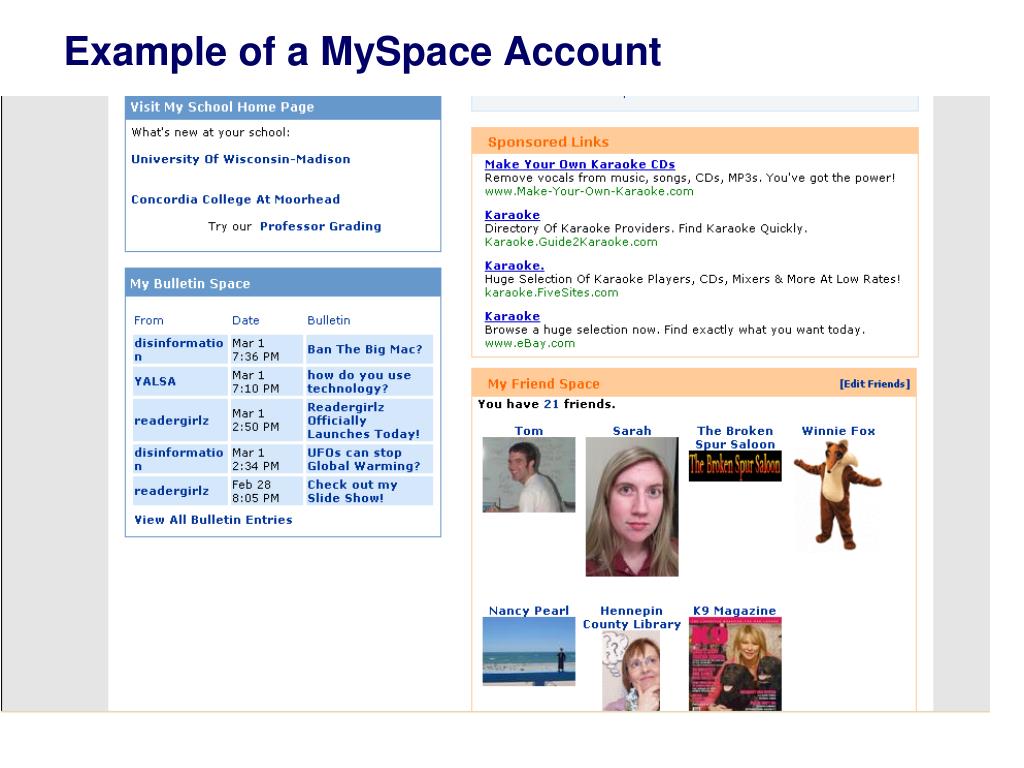Open Concordia College At Moorhead link
Viewport: 1024px width, 768px height.
(x=235, y=200)
